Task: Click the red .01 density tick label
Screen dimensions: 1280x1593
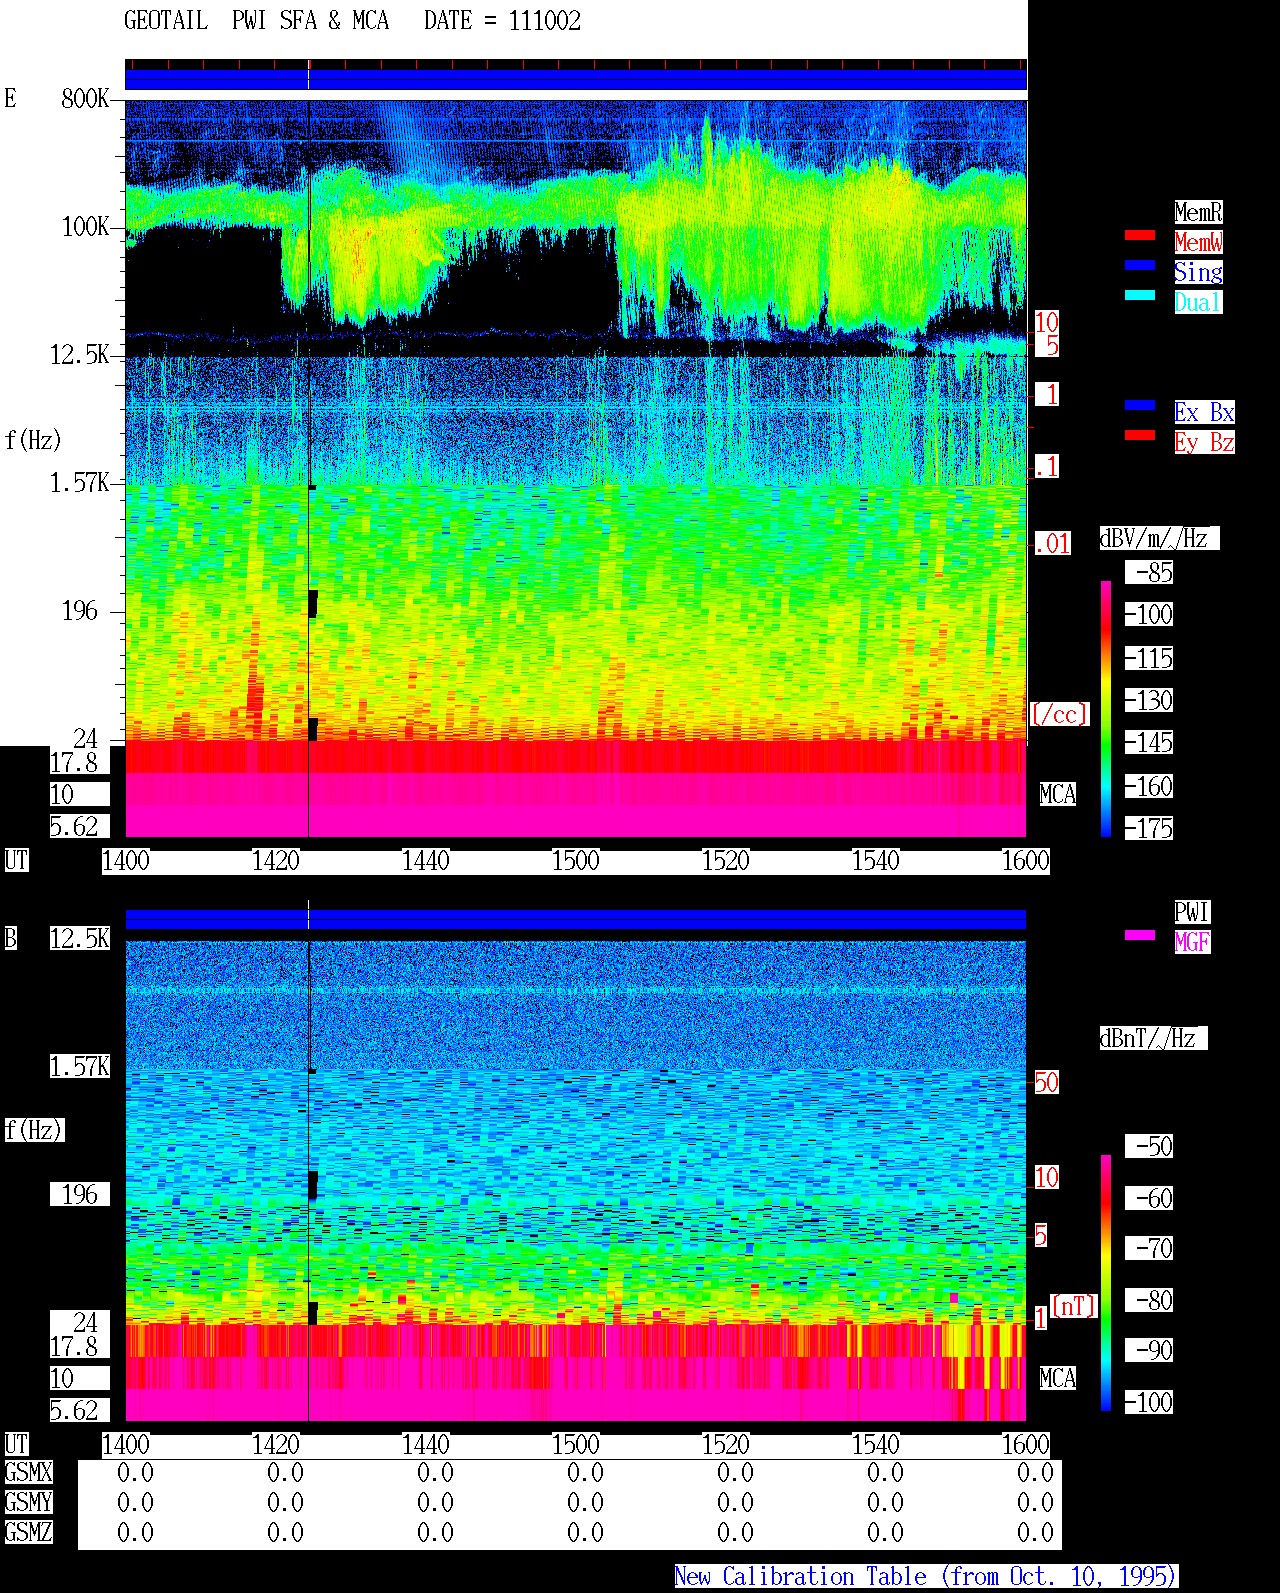Action: [x=1052, y=544]
